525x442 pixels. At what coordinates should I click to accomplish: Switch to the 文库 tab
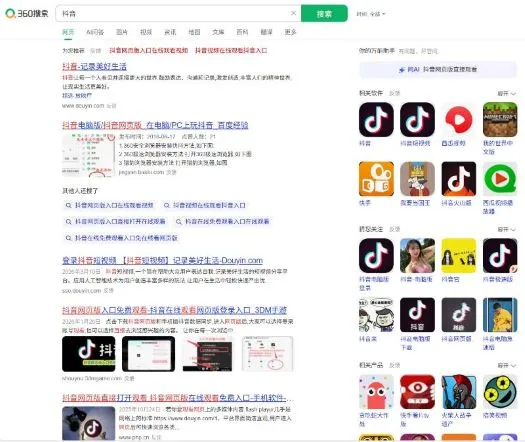[x=218, y=32]
